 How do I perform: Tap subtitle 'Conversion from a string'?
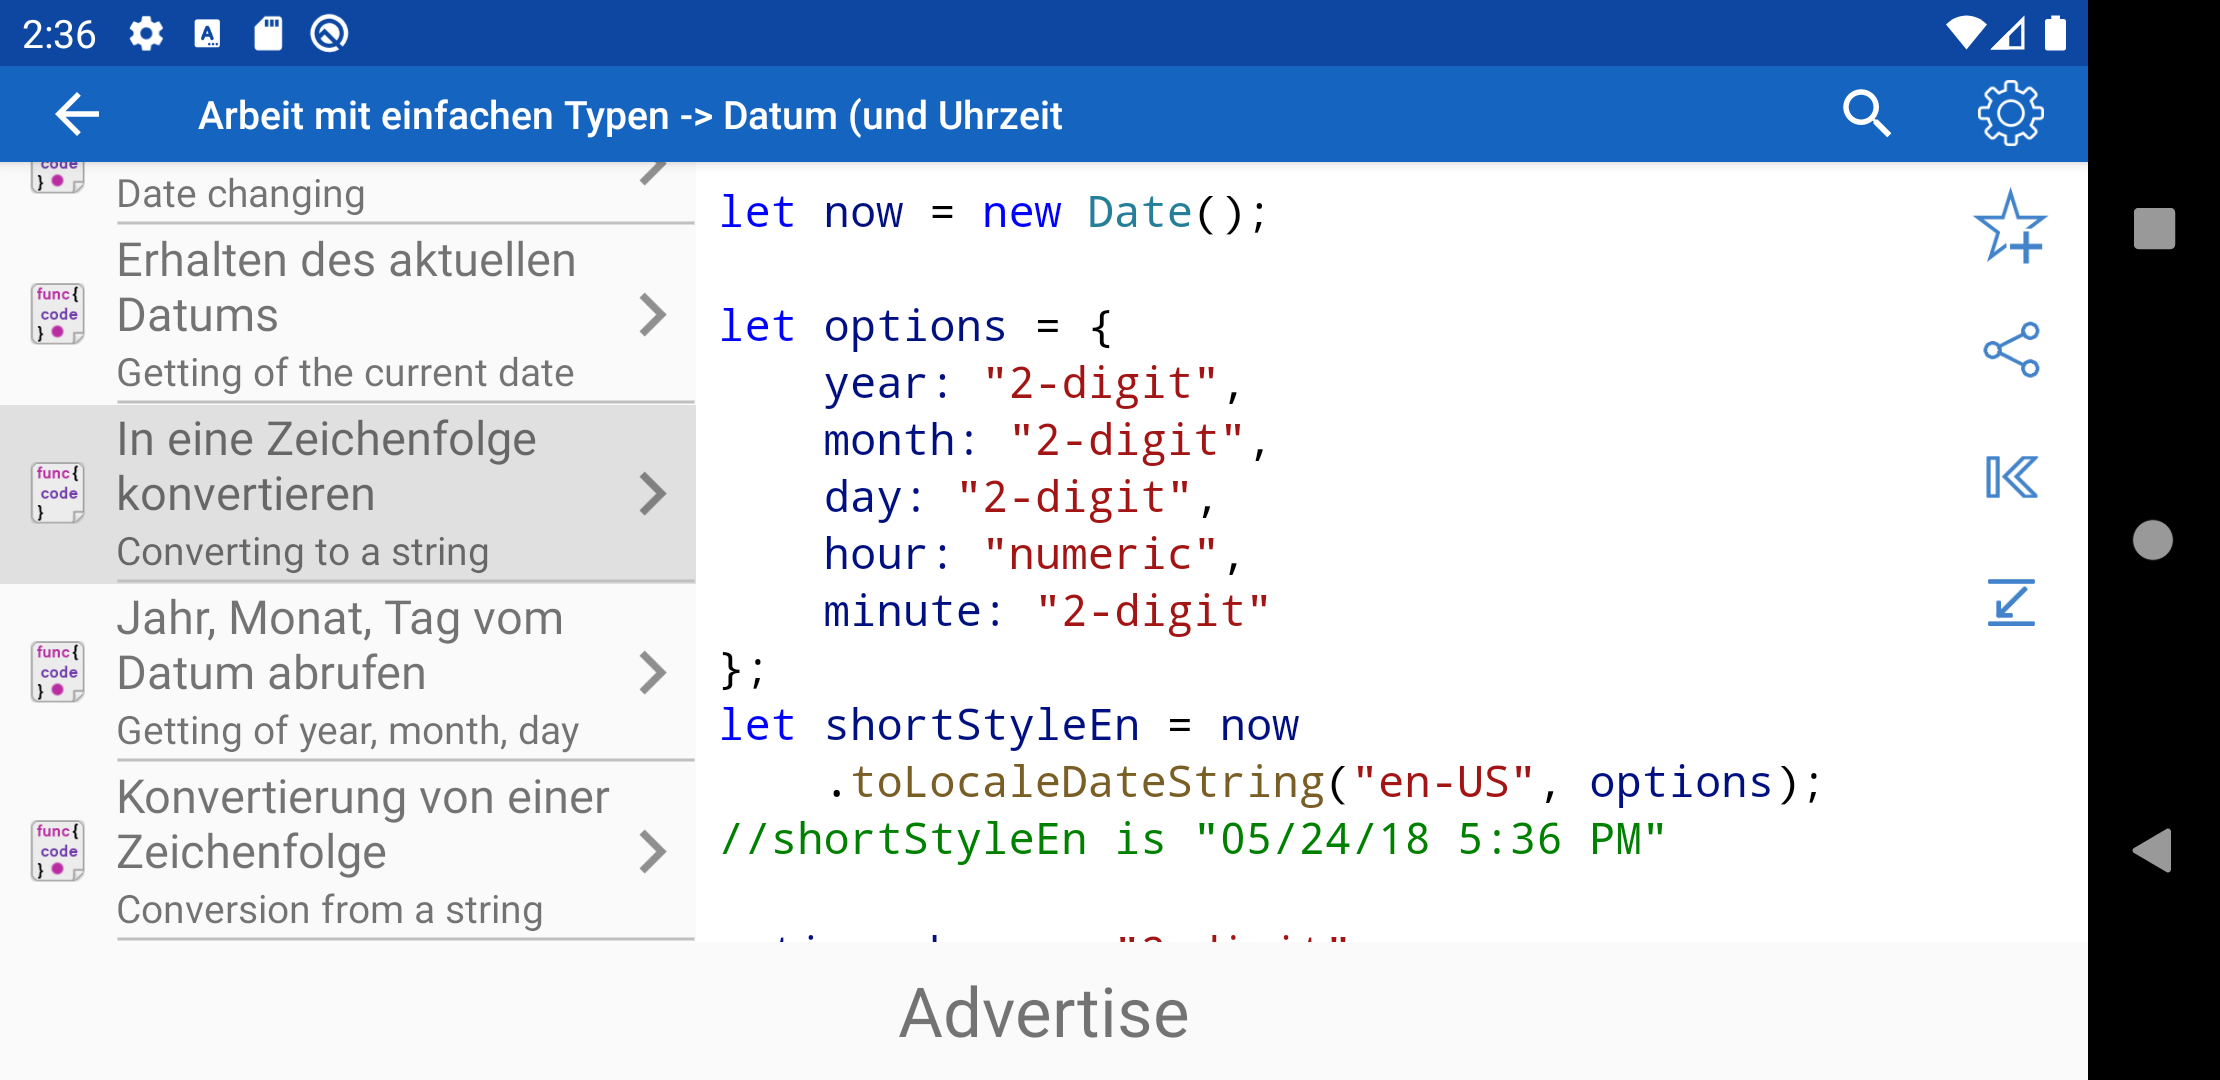pyautogui.click(x=330, y=910)
